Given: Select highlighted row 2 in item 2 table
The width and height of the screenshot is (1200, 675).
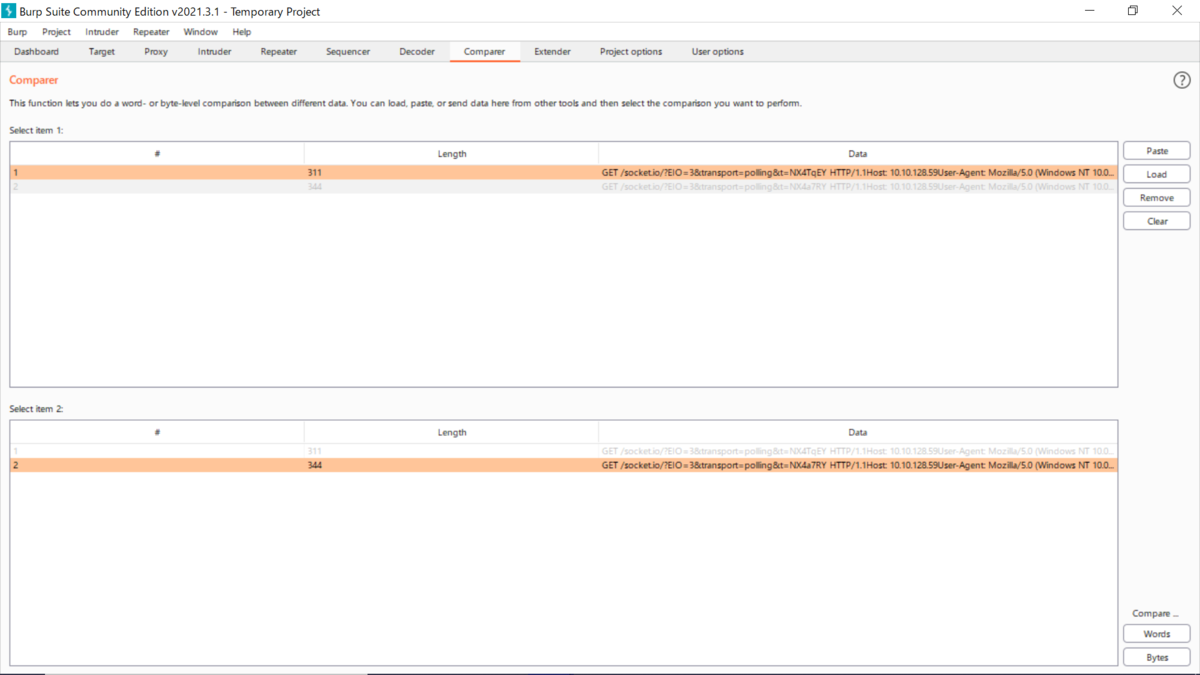Looking at the screenshot, I should click(x=564, y=466).
